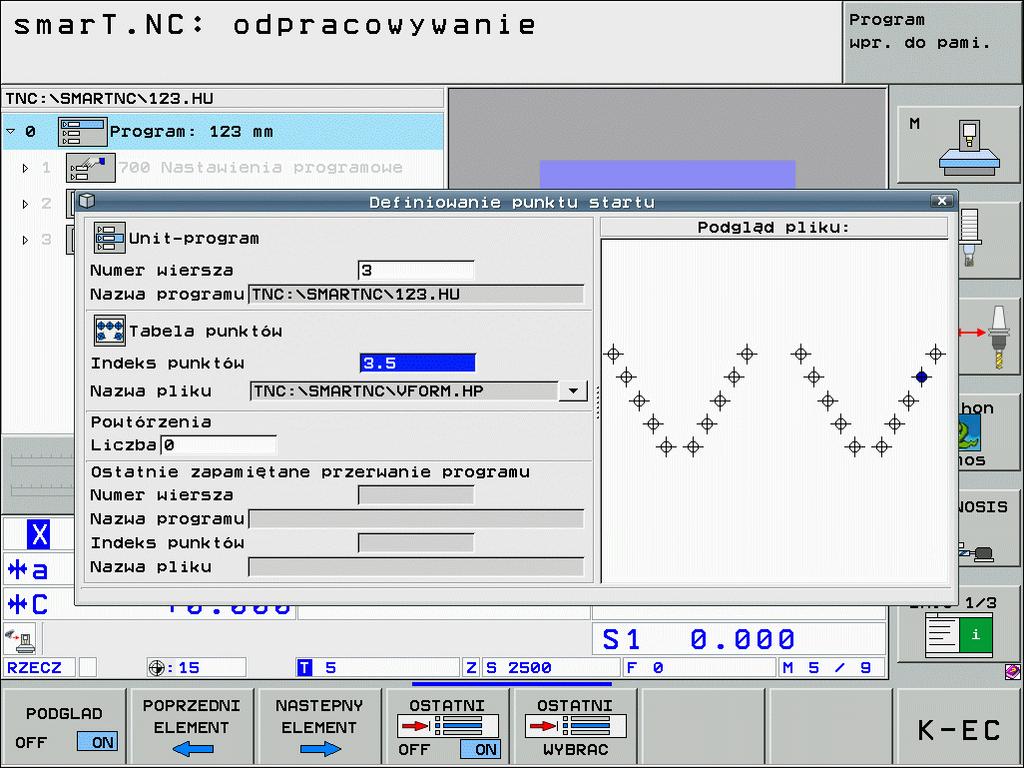Click the machine icon below the *C axis
Screen dimensions: 1024x768
pos(19,641)
